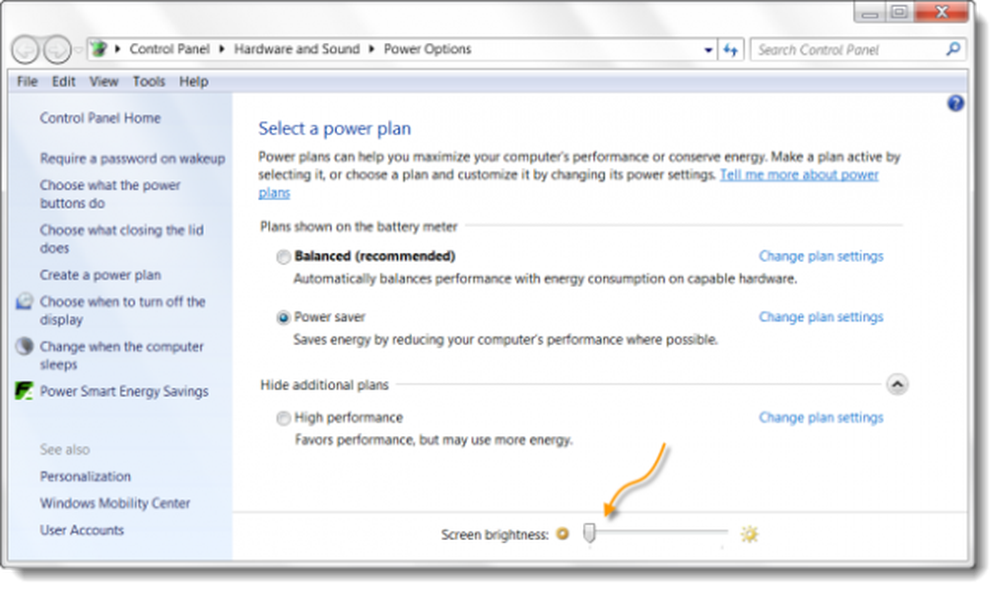
Task: Click Control Panel in the breadcrumb
Action: 169,49
